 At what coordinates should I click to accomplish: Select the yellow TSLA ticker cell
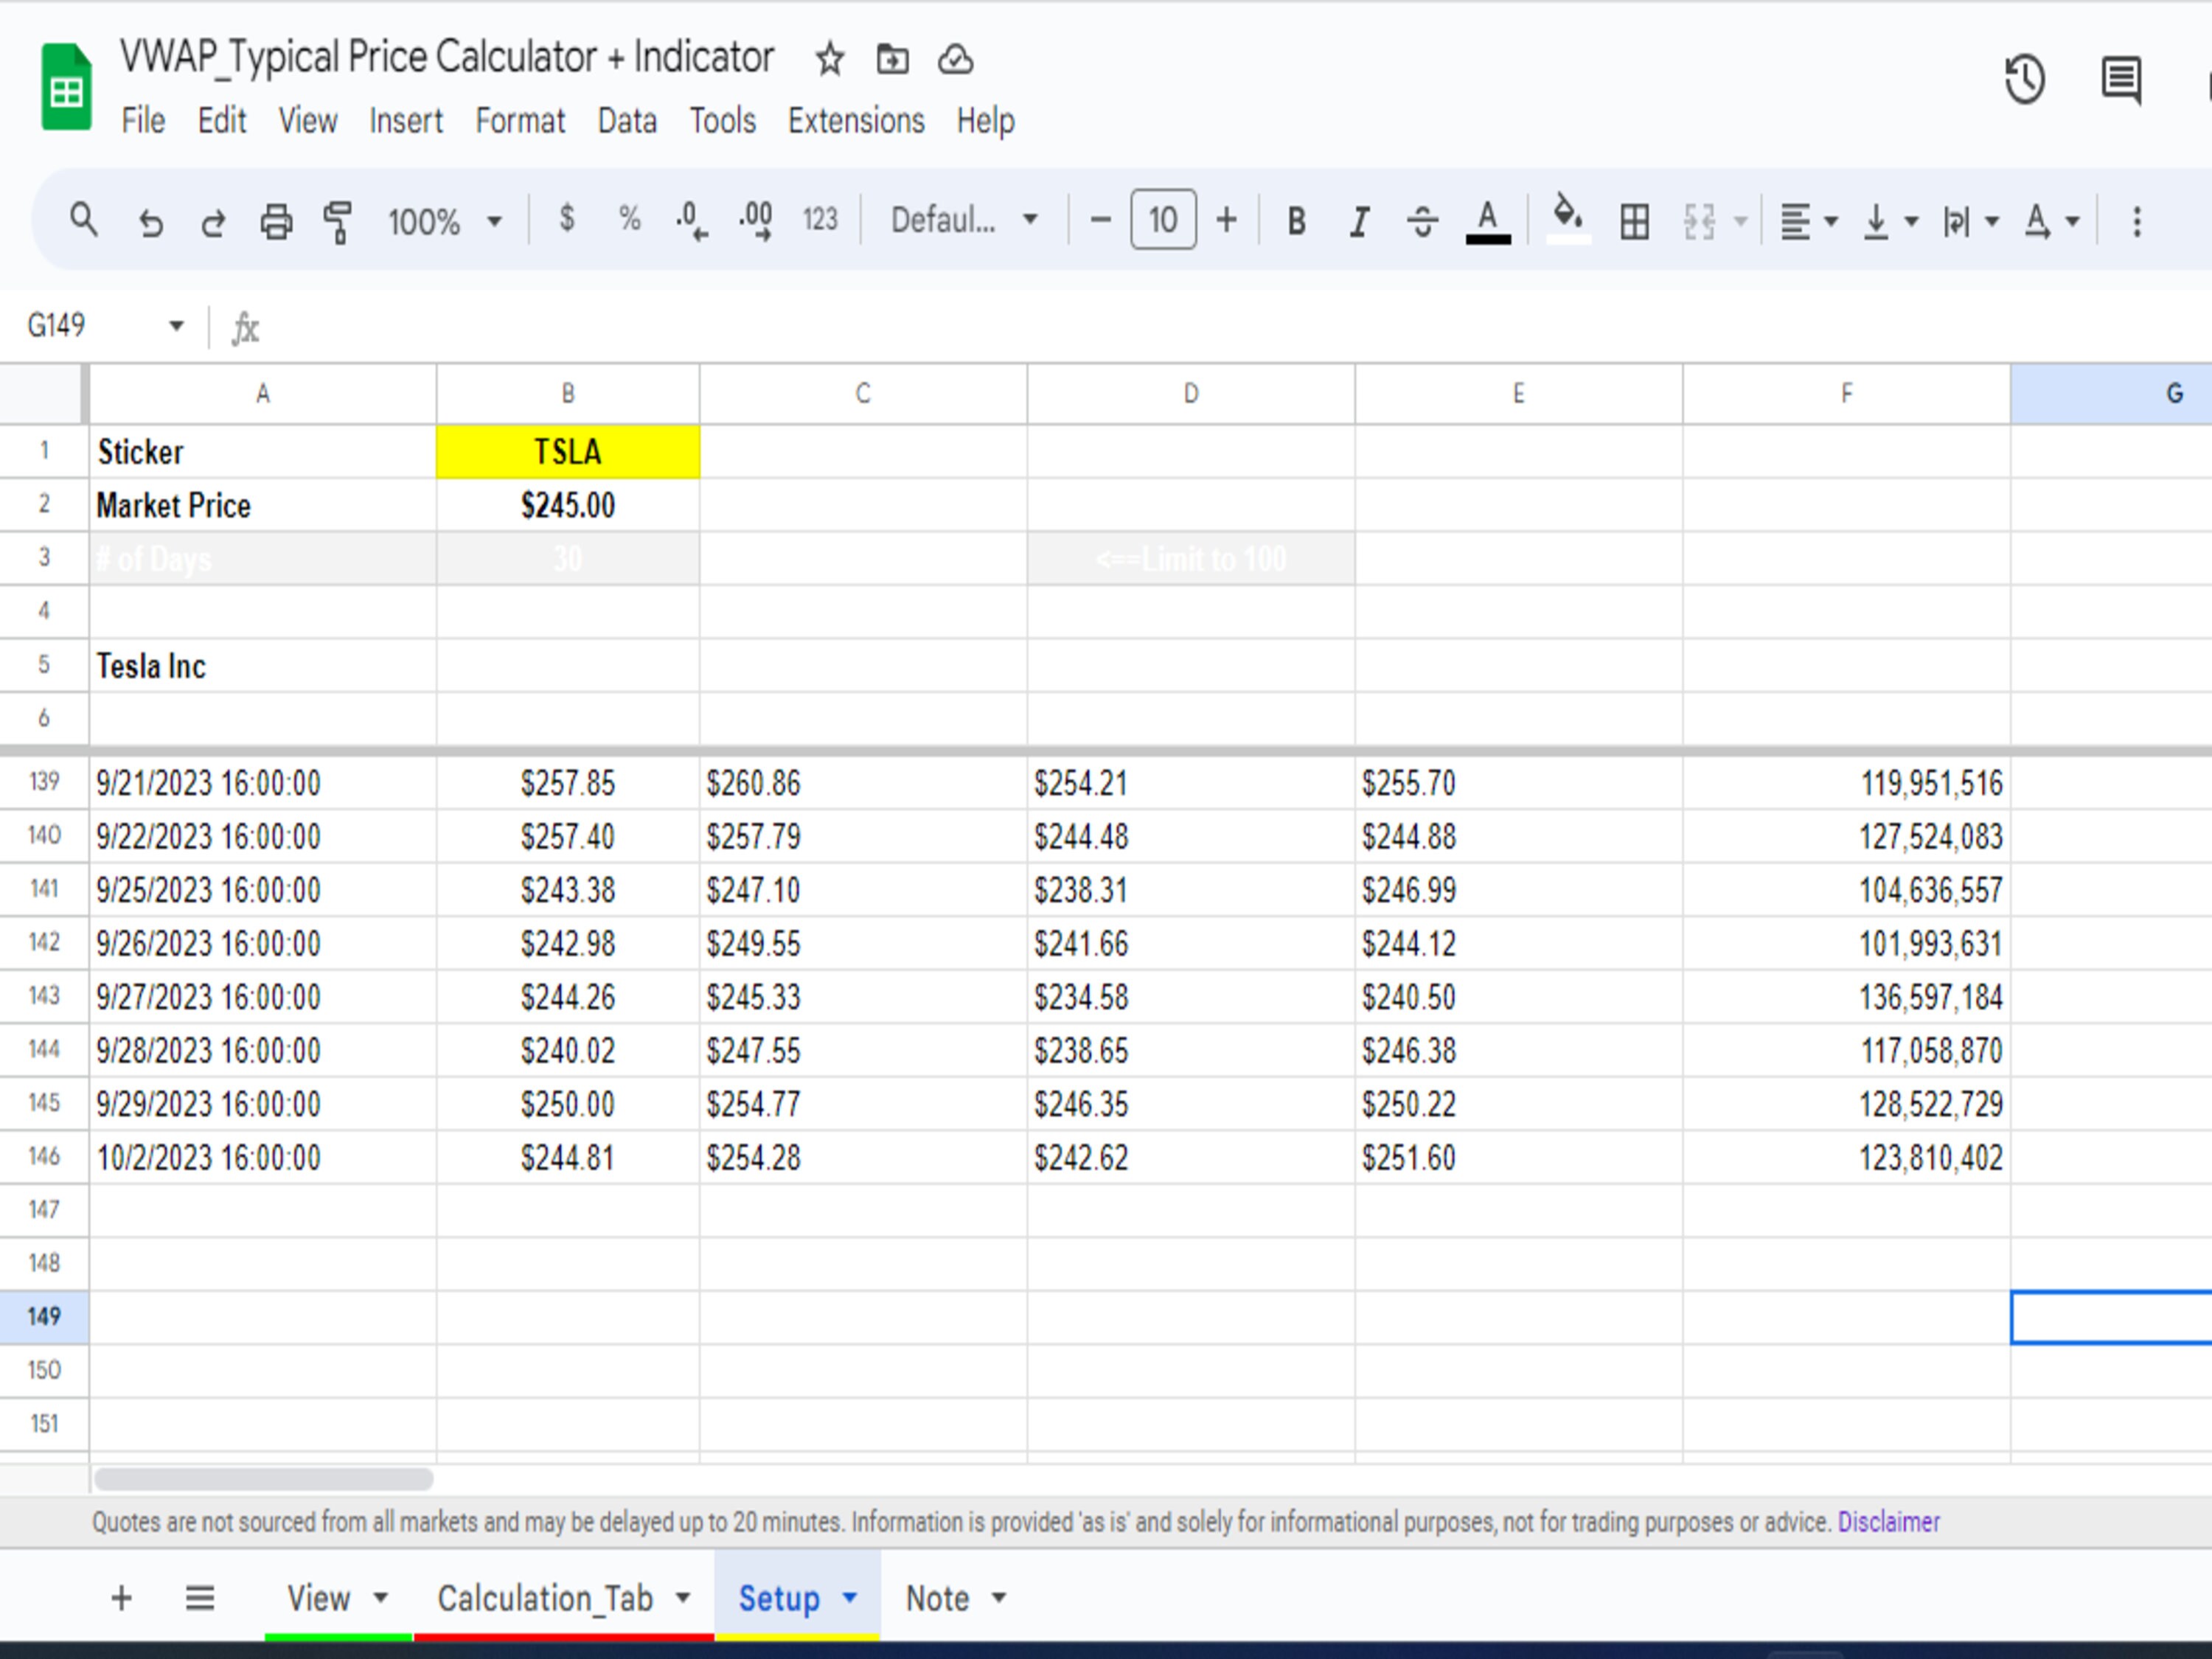click(x=567, y=451)
